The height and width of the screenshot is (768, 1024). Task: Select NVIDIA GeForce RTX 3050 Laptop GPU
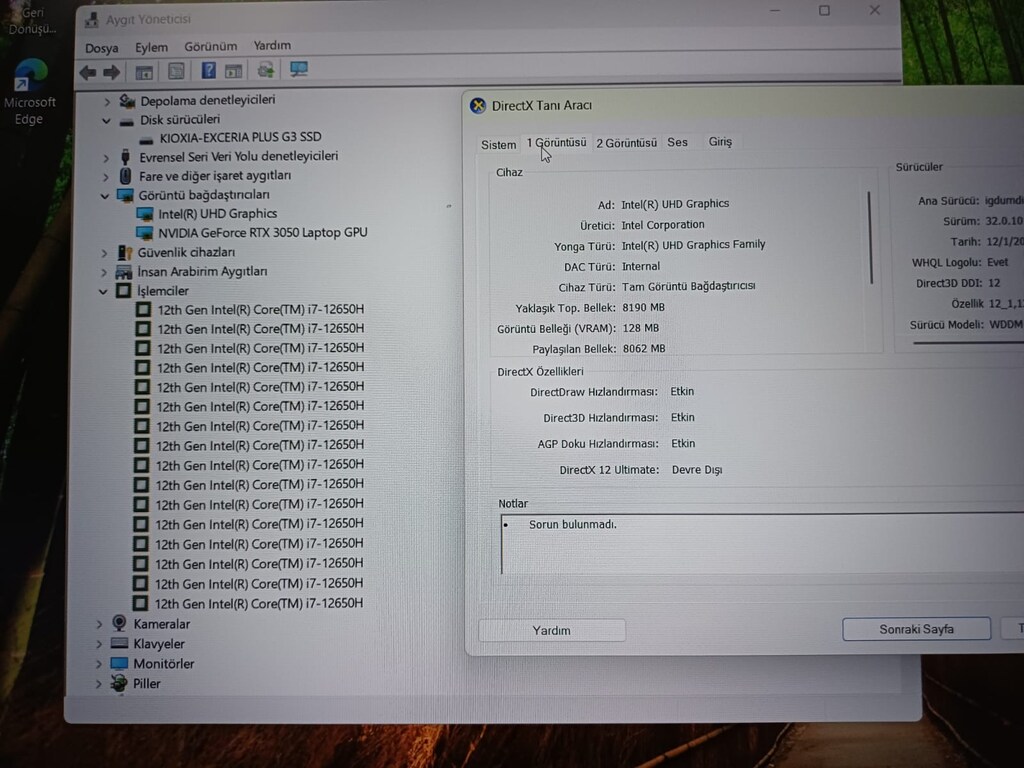263,232
